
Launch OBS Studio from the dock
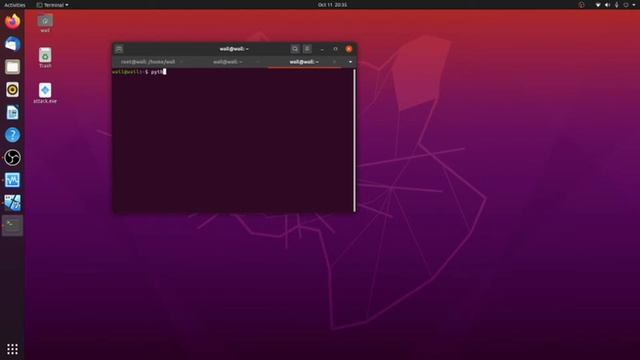[12, 158]
